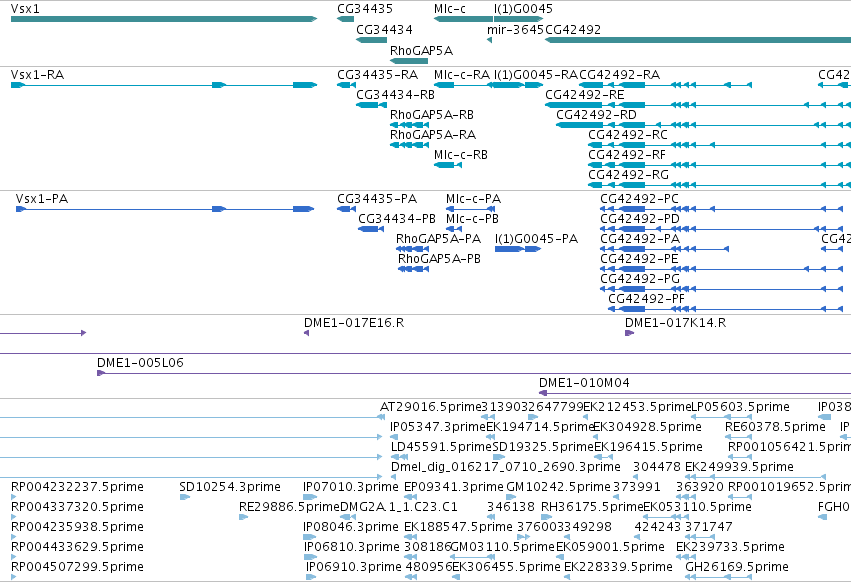Click the CG34435 gene label
The height and width of the screenshot is (582, 851).
(365, 9)
